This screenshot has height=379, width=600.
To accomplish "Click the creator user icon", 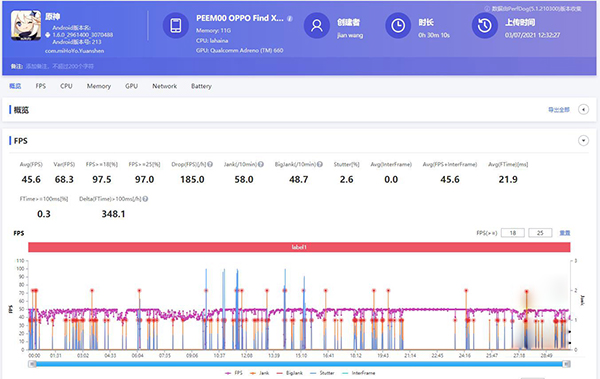I will pos(316,26).
